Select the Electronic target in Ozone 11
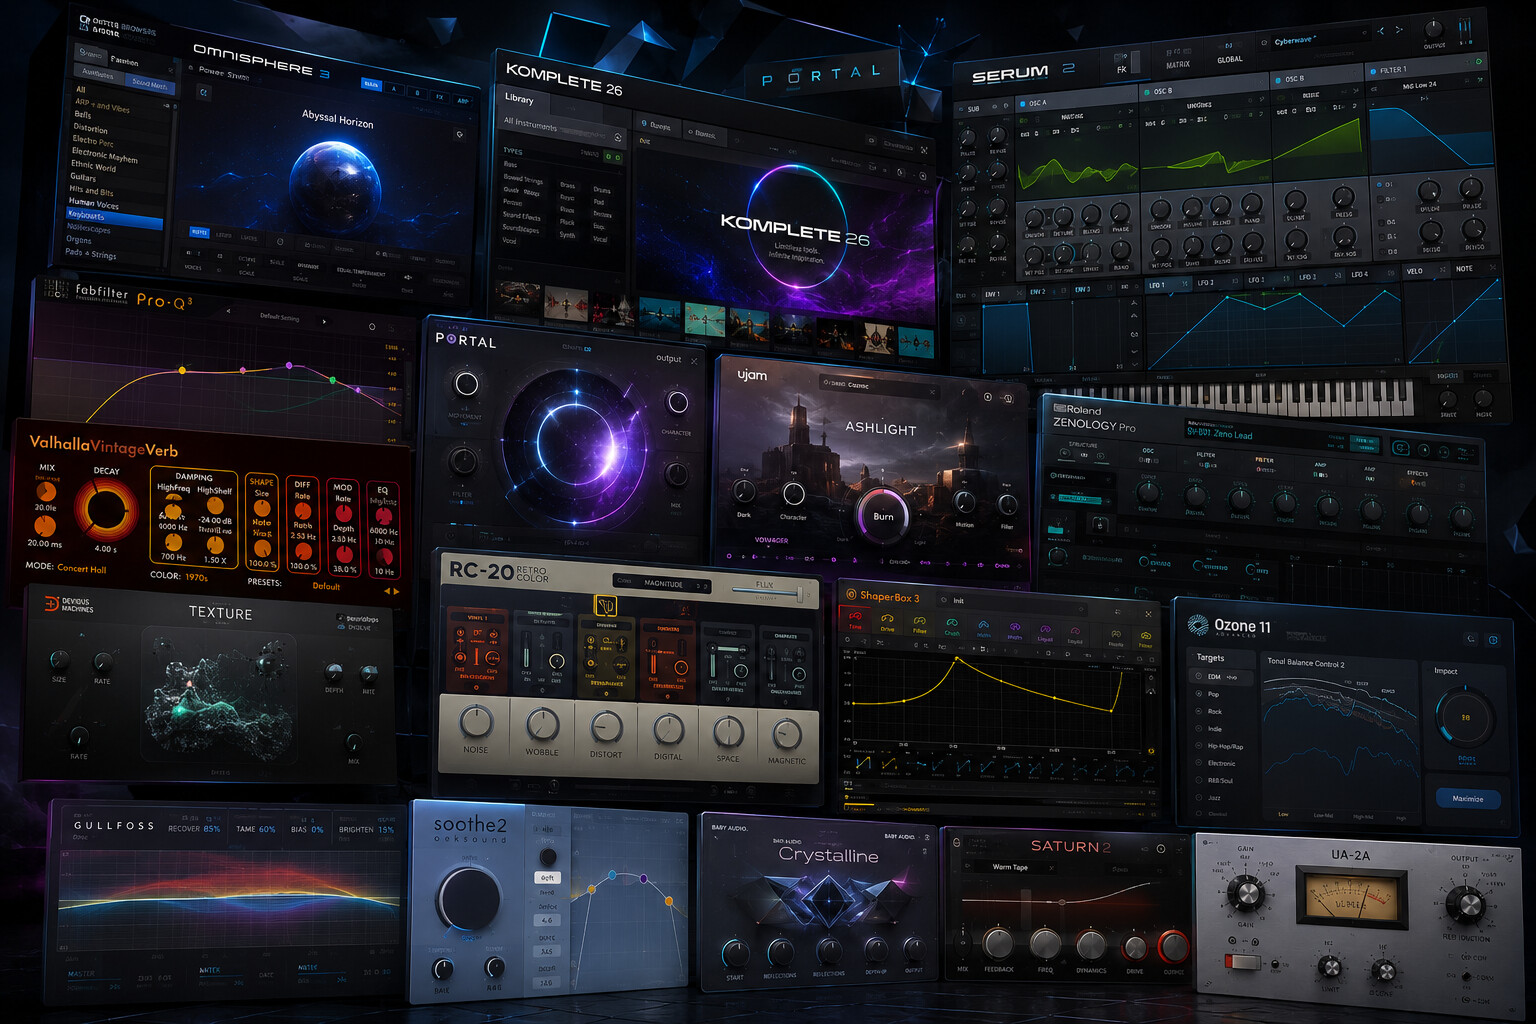 pos(1216,763)
